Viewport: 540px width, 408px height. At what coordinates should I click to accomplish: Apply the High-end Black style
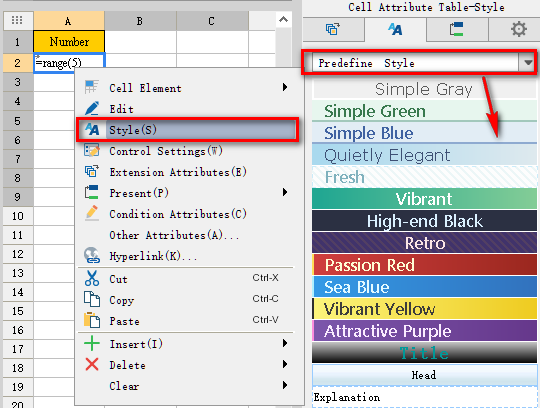[x=424, y=221]
